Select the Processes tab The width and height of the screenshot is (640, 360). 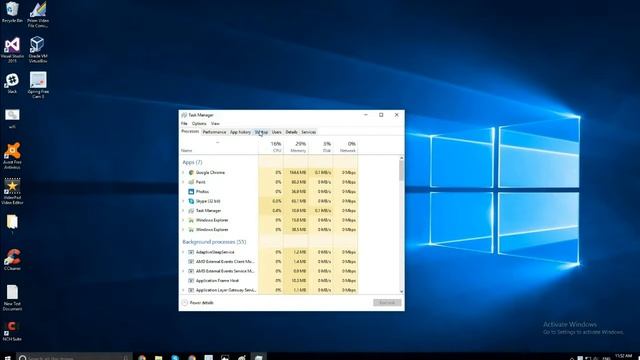click(x=190, y=132)
